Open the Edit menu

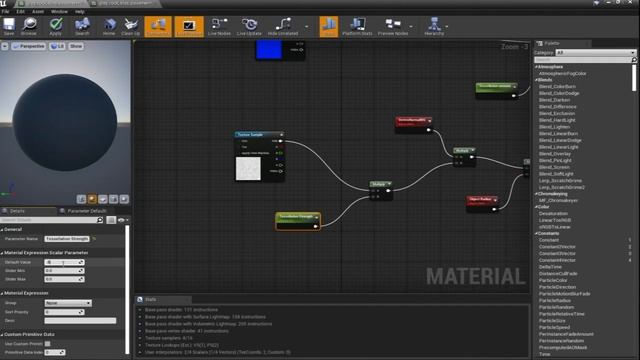pos(20,11)
